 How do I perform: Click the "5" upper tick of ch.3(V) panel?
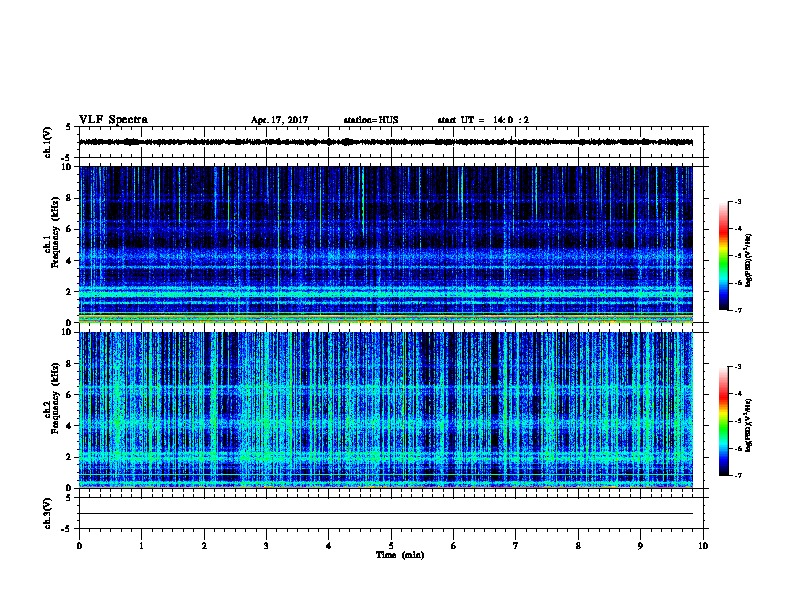pyautogui.click(x=69, y=498)
